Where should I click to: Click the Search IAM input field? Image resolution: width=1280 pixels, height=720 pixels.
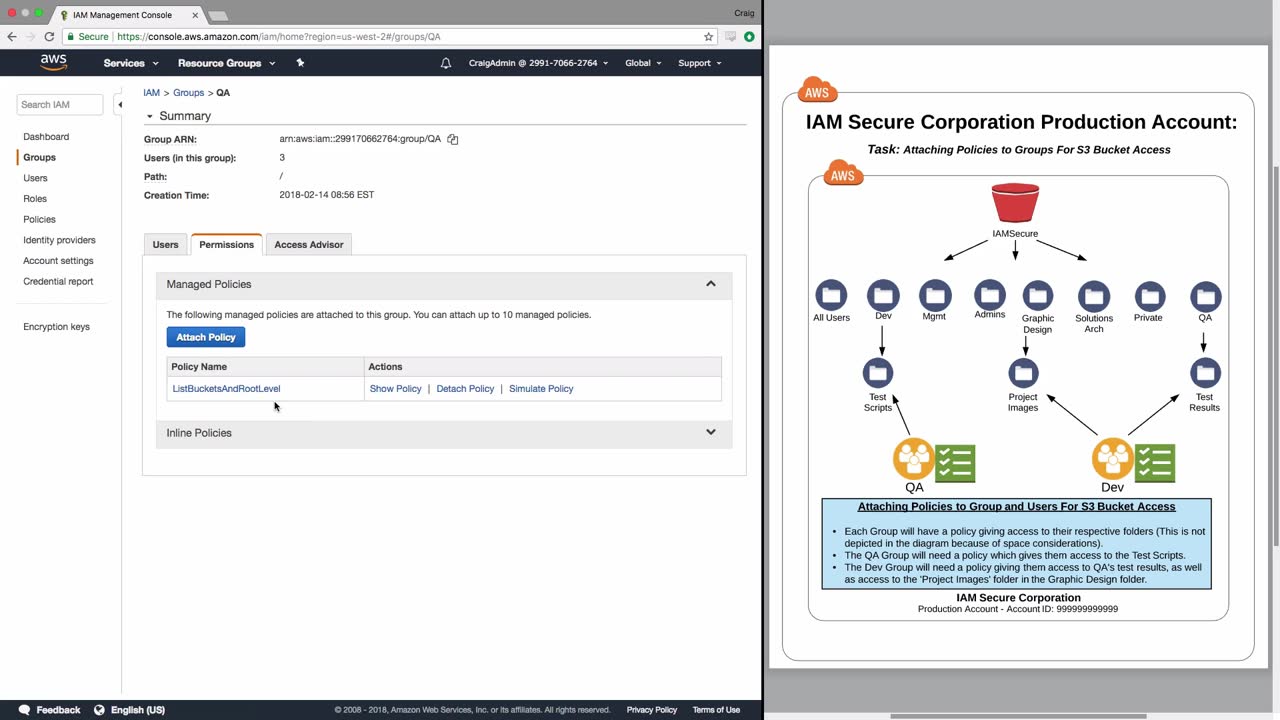[x=60, y=105]
